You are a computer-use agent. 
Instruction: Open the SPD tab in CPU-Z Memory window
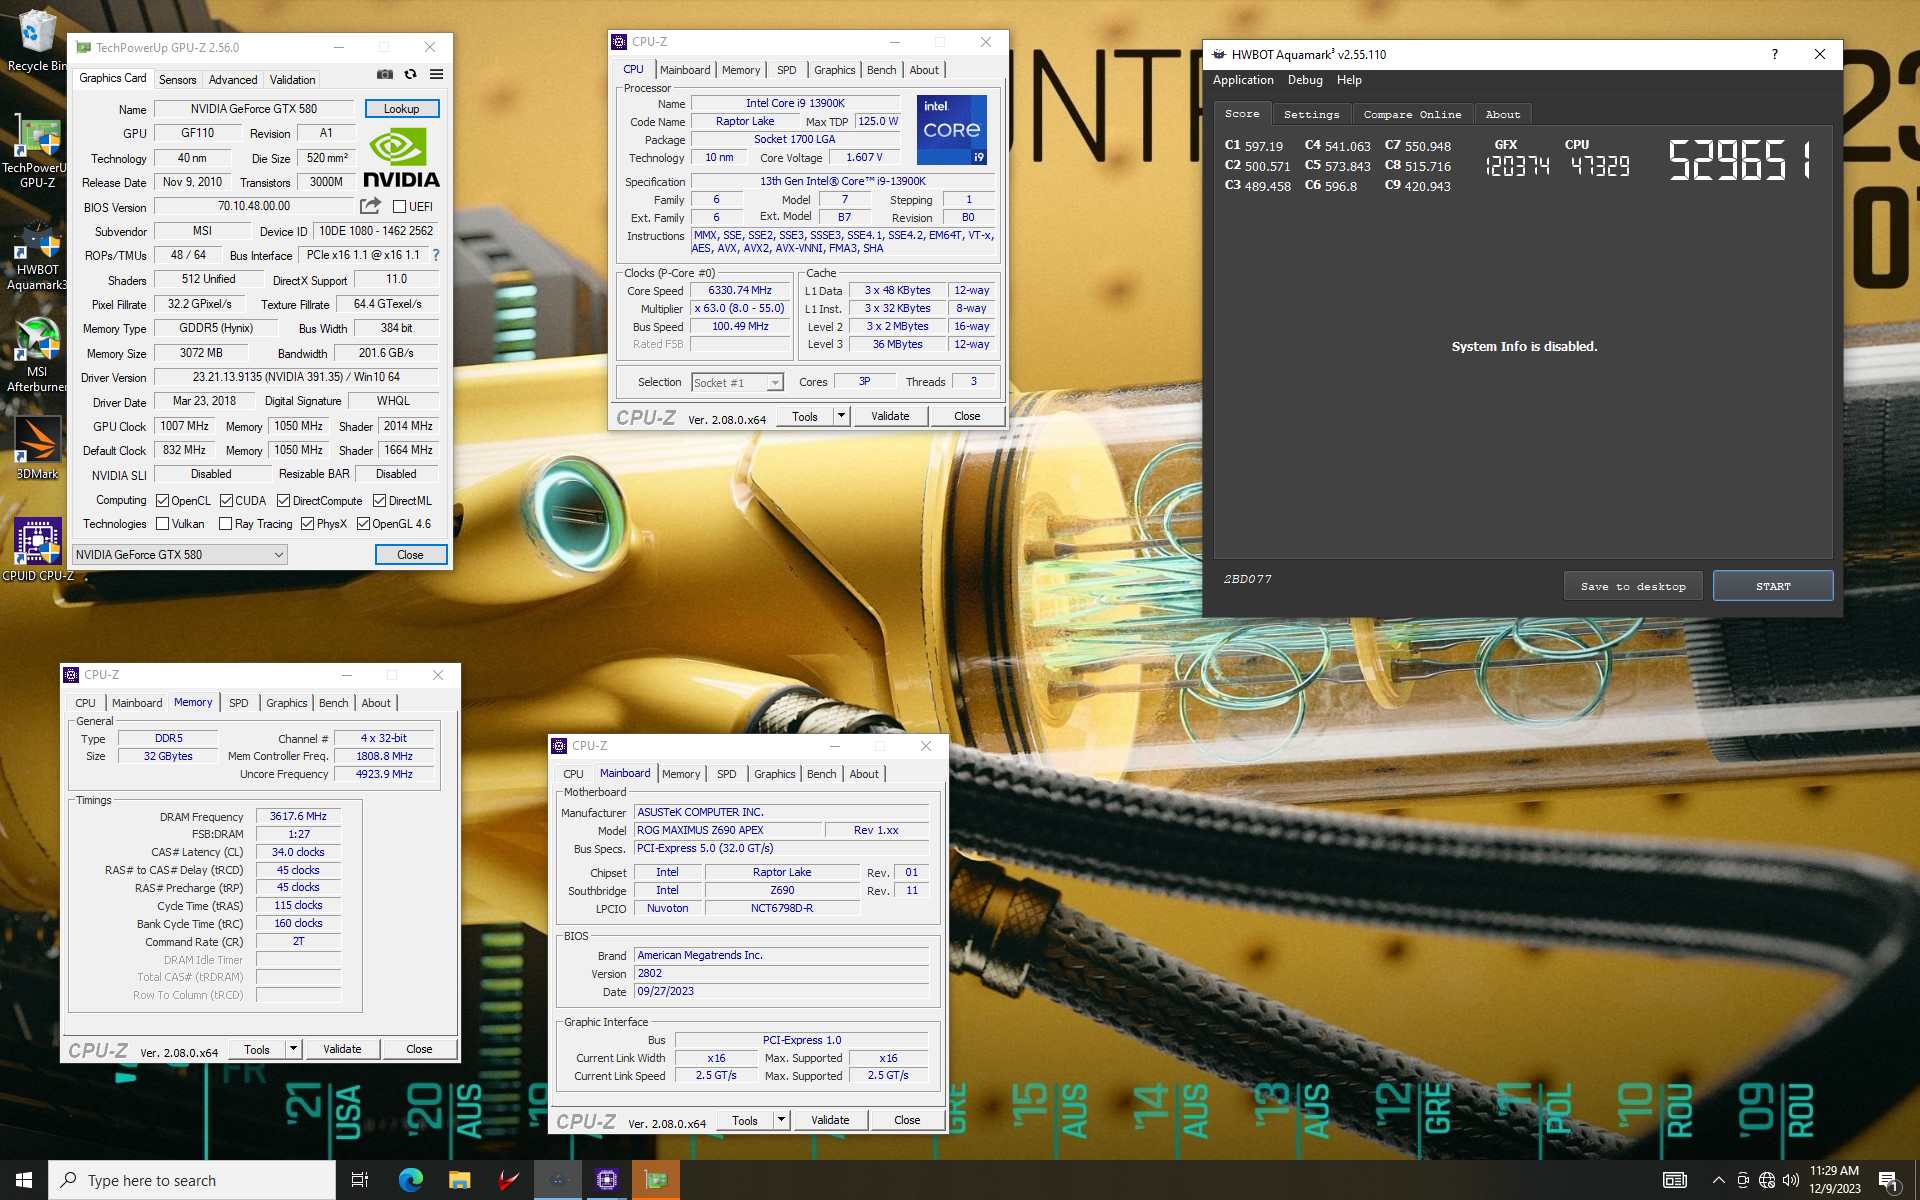[238, 703]
